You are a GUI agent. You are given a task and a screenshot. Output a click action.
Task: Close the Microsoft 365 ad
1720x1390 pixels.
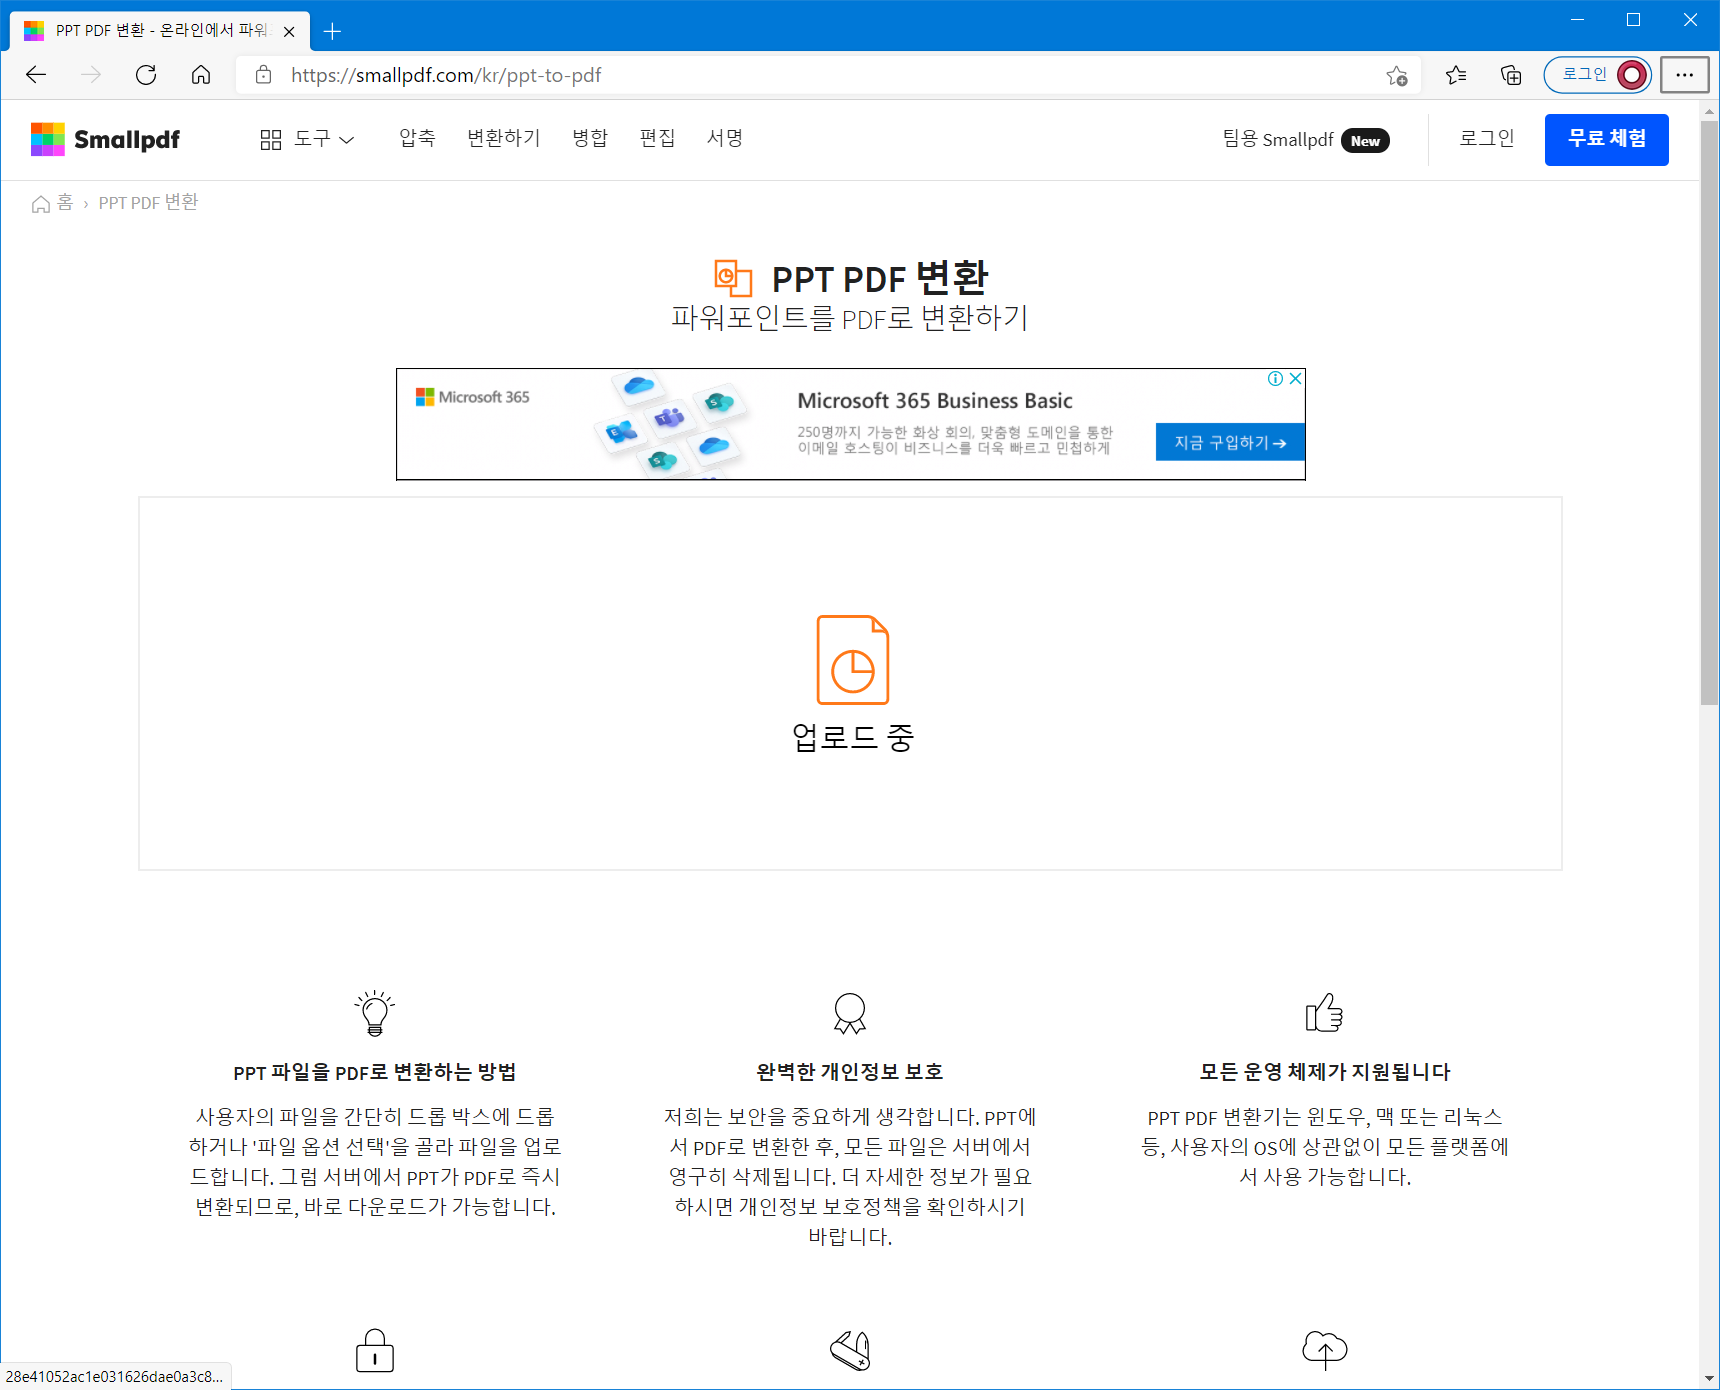(x=1295, y=378)
